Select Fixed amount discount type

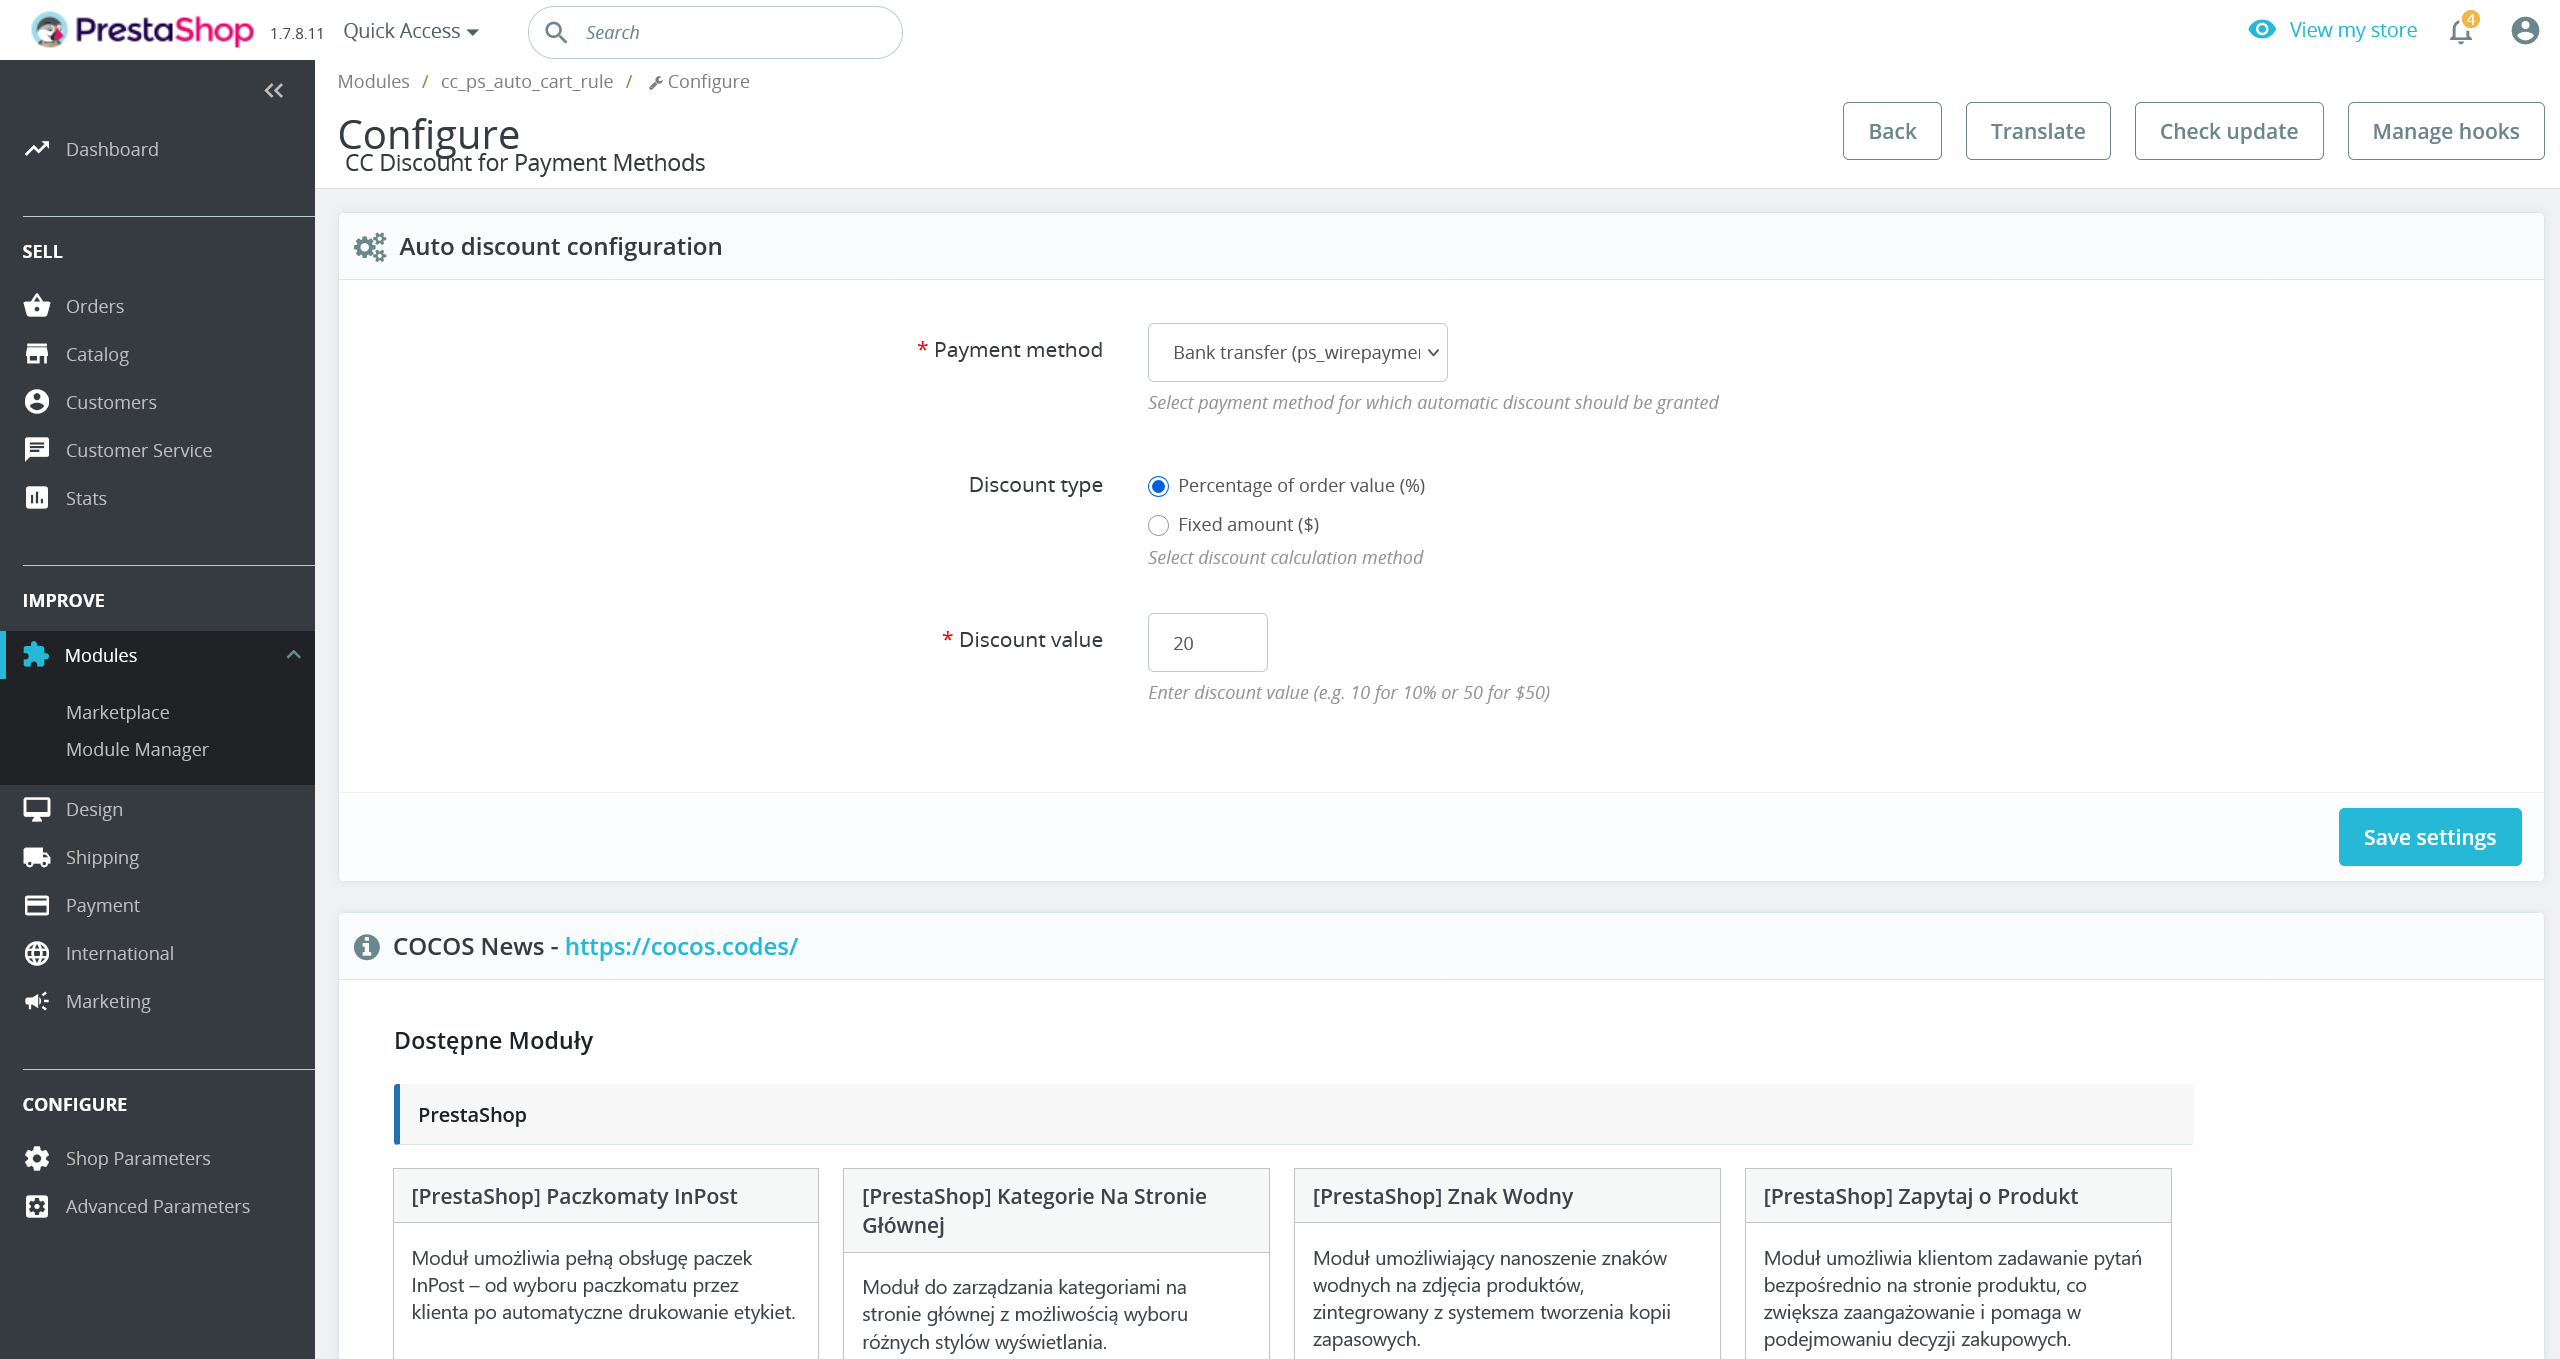(1158, 525)
